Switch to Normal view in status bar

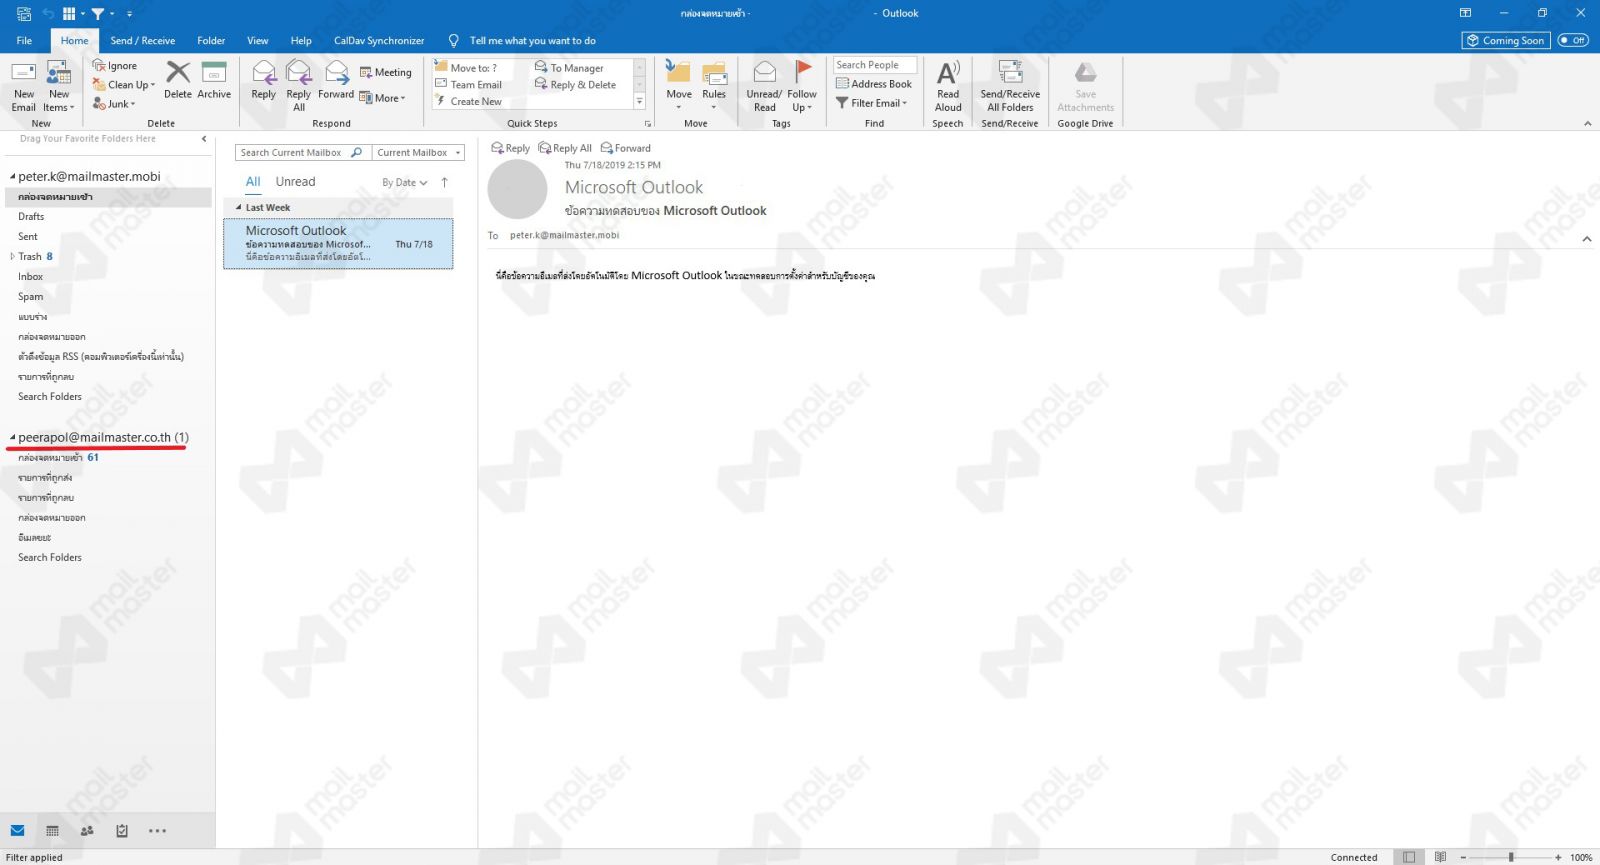(x=1409, y=857)
